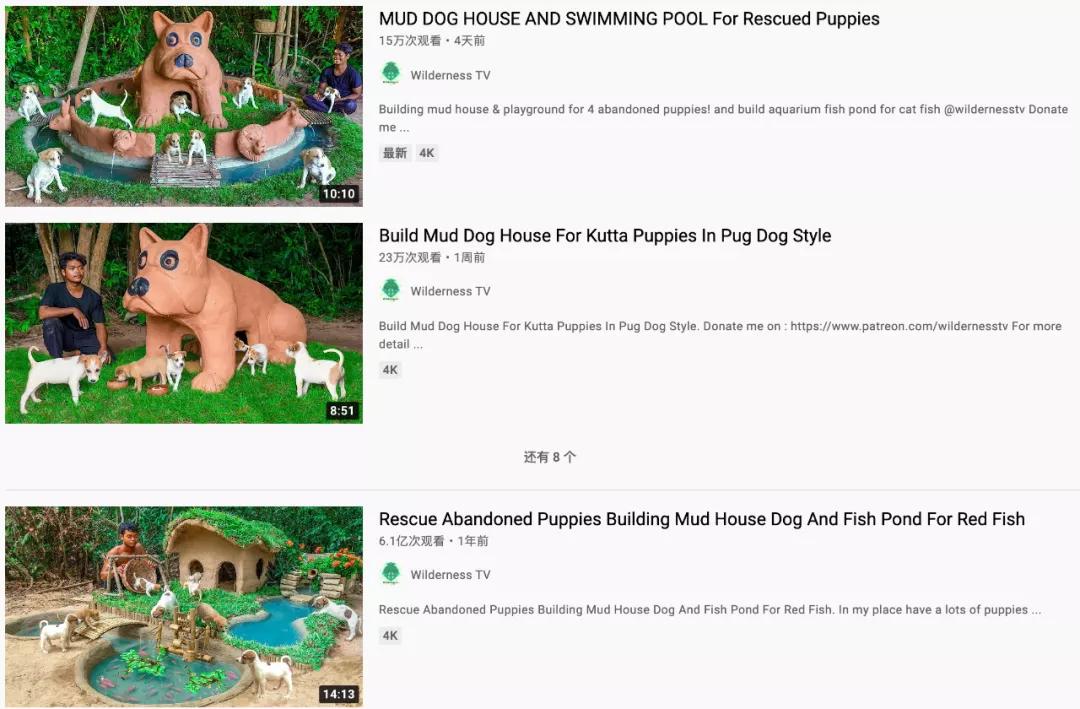Click the '最新' badge on first video
The height and width of the screenshot is (709, 1080).
click(395, 153)
